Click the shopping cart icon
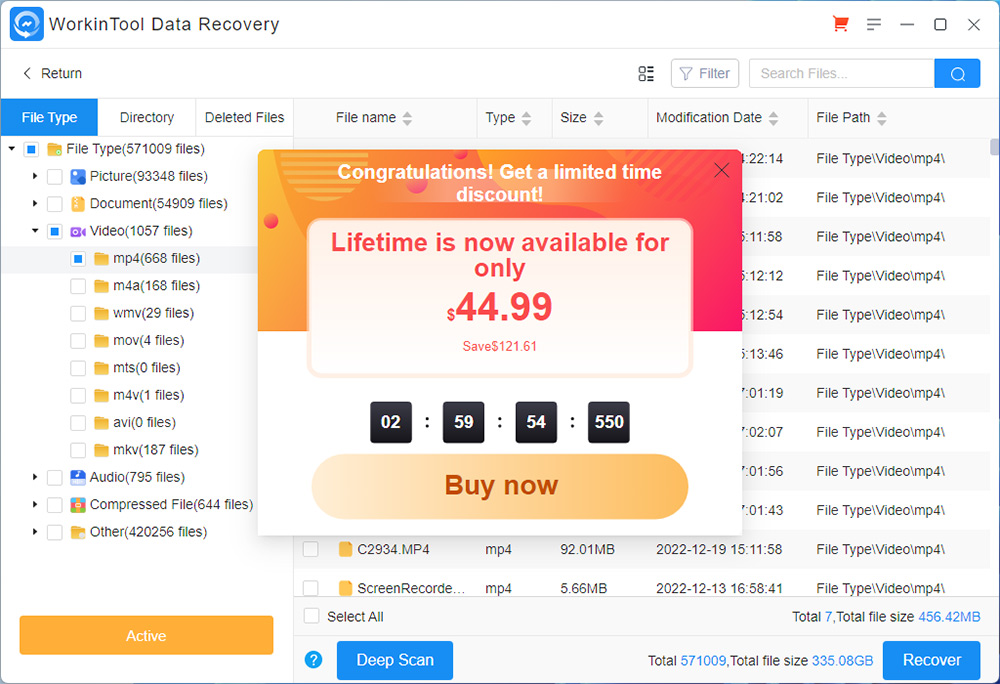The width and height of the screenshot is (1000, 684). click(x=841, y=24)
